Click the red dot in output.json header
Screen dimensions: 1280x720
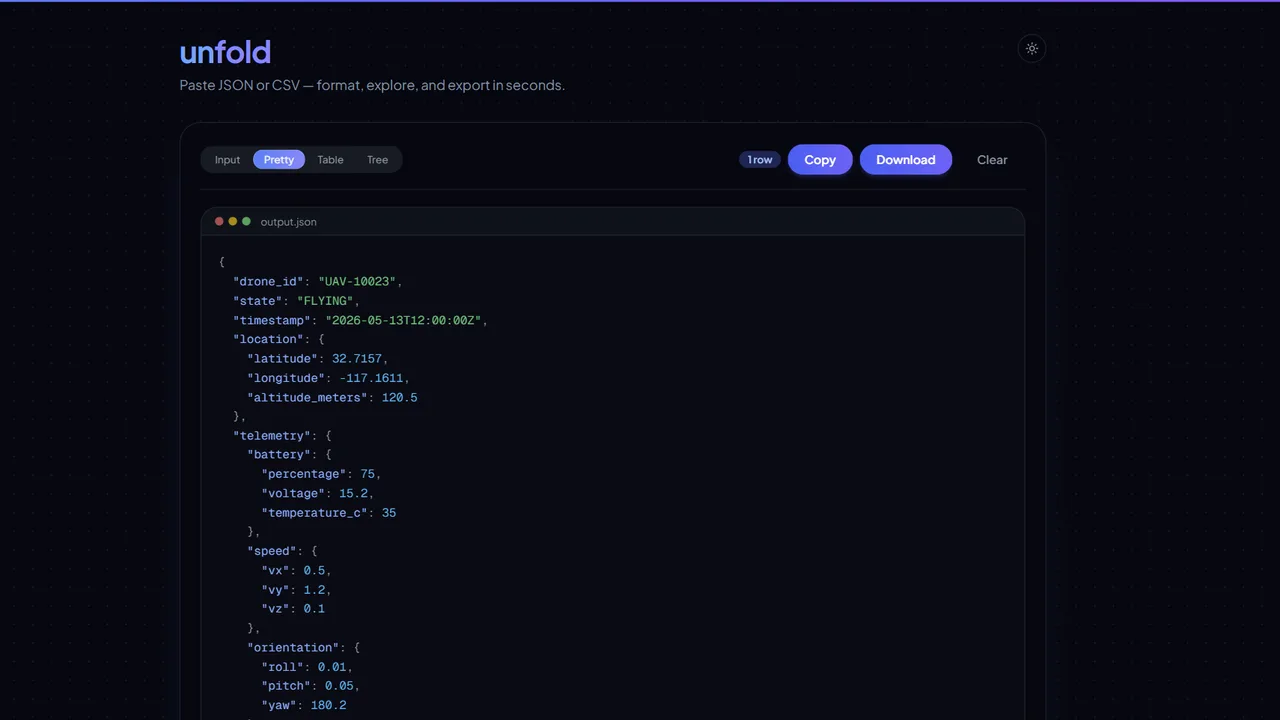click(x=220, y=222)
